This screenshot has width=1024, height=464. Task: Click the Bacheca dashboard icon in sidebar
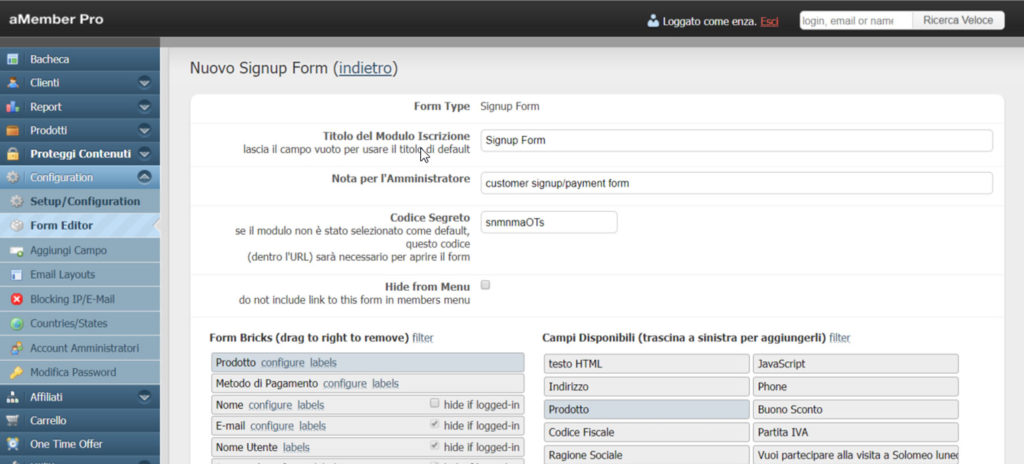tap(13, 59)
